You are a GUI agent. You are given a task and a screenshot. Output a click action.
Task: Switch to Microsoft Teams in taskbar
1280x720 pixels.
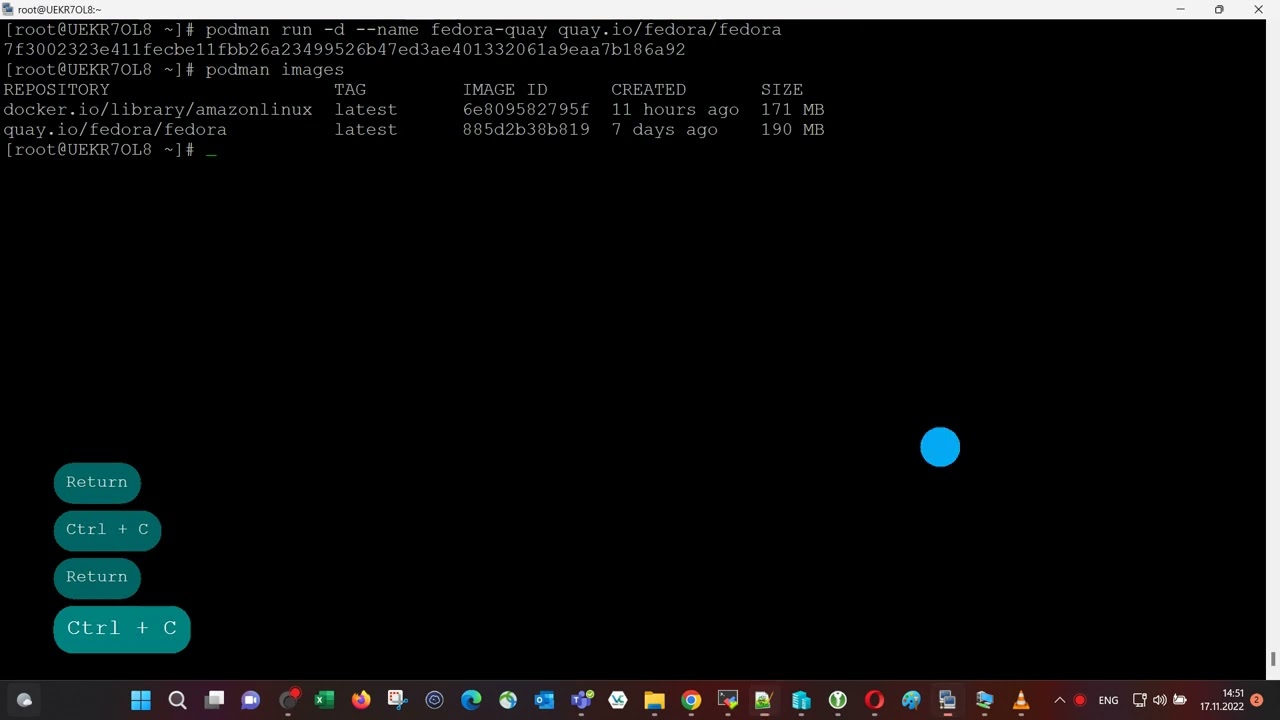pyautogui.click(x=581, y=700)
